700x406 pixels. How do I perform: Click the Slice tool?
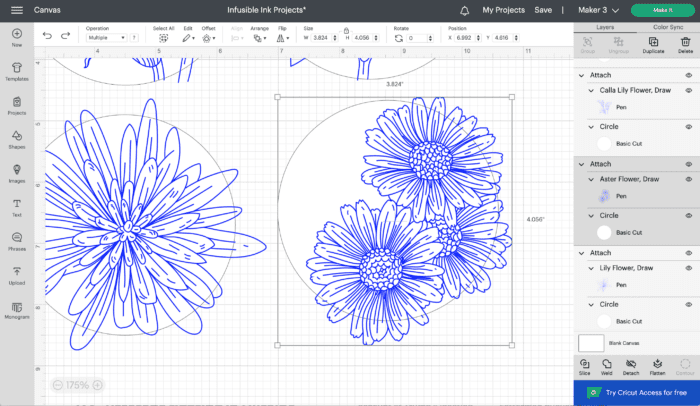584,365
